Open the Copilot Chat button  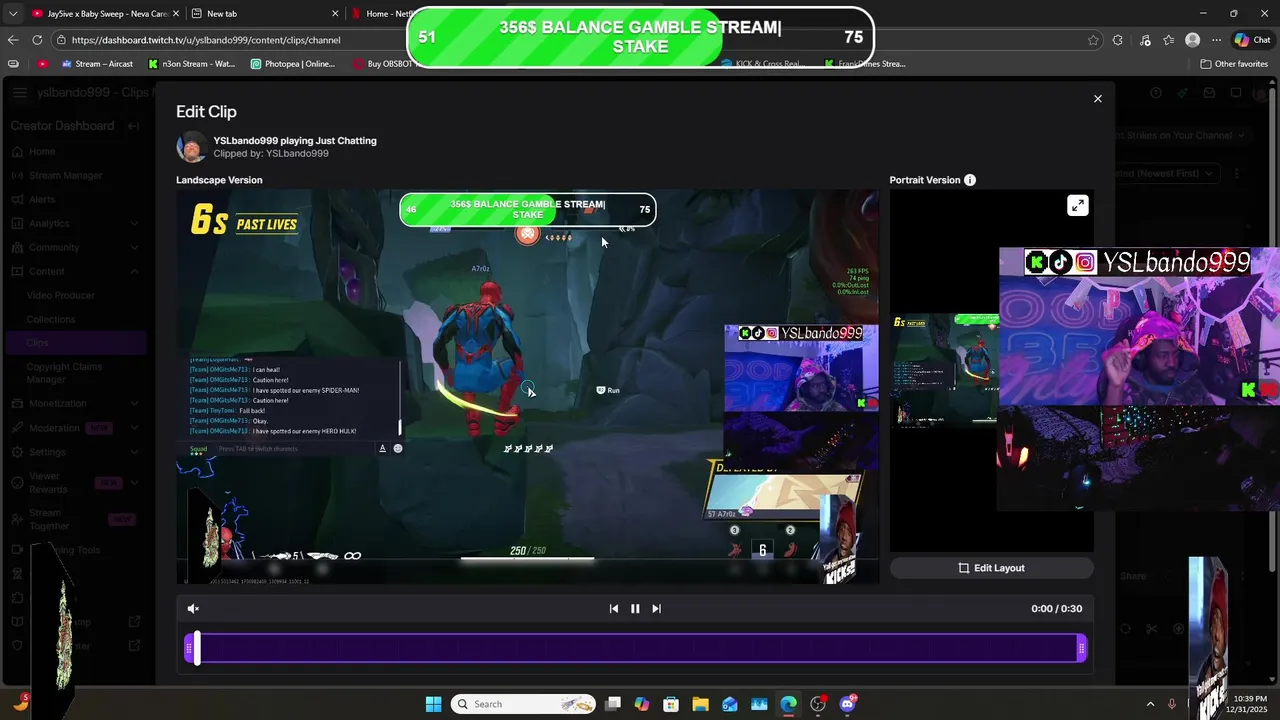pos(1252,40)
